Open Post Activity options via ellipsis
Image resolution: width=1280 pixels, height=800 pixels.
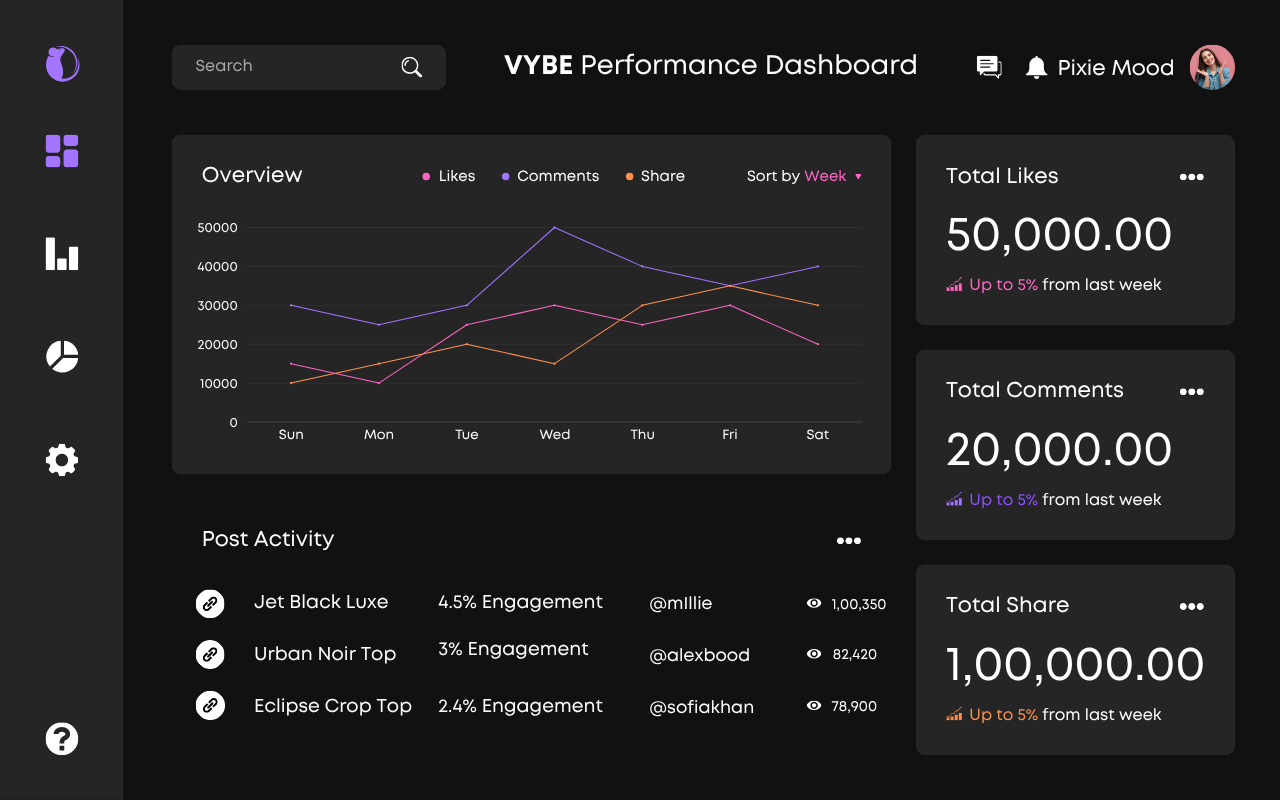tap(849, 540)
